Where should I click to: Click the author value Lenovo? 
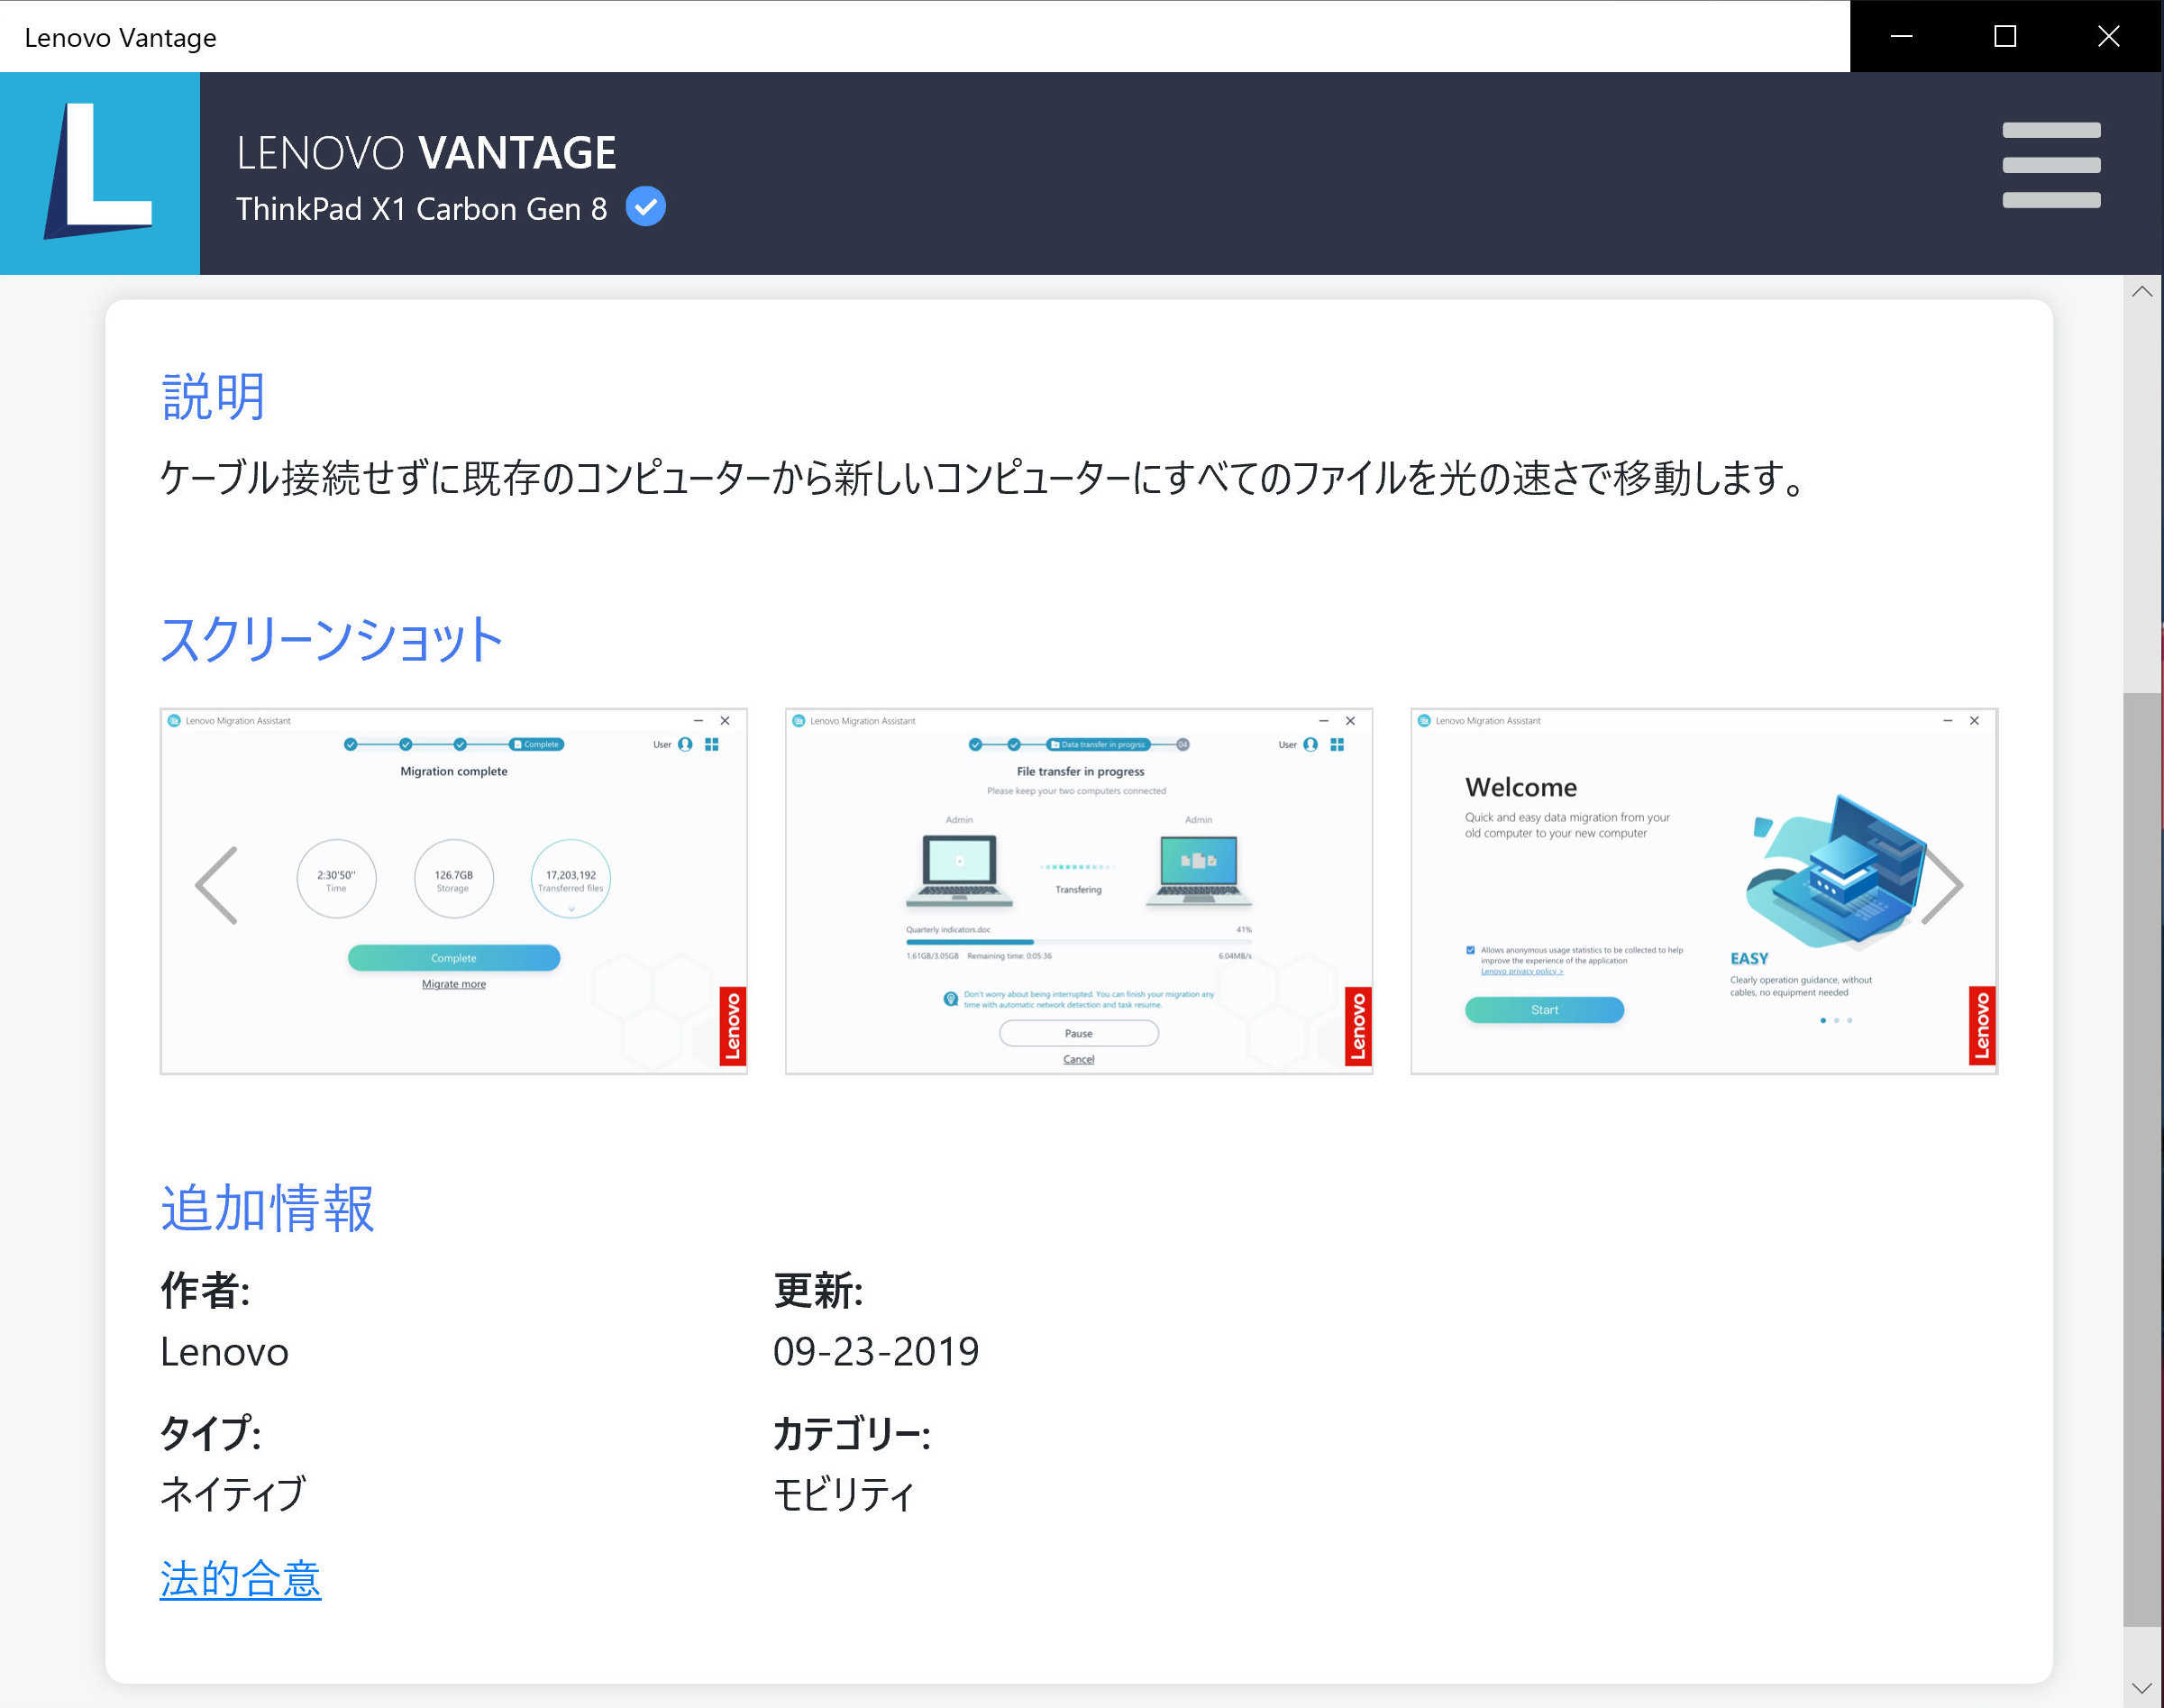tap(225, 1352)
